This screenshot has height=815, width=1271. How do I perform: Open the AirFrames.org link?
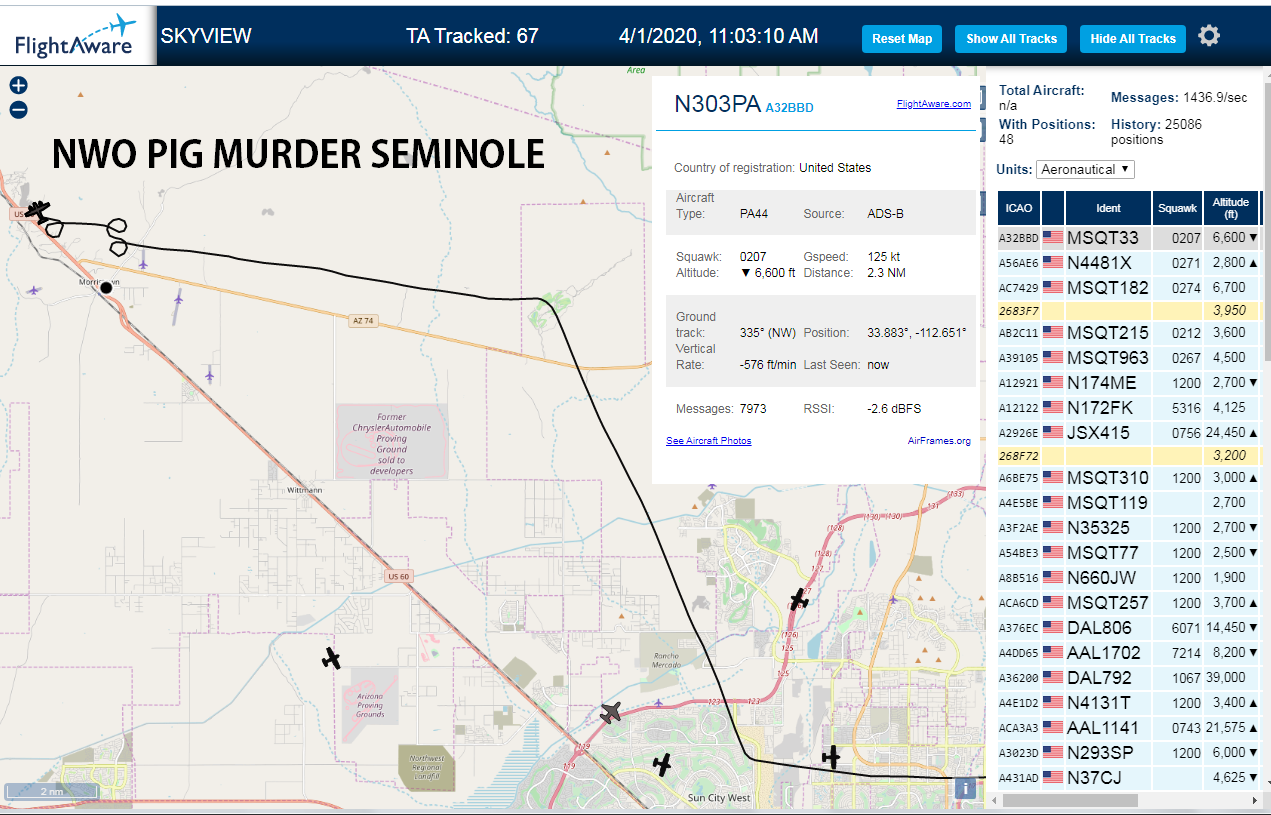point(939,441)
